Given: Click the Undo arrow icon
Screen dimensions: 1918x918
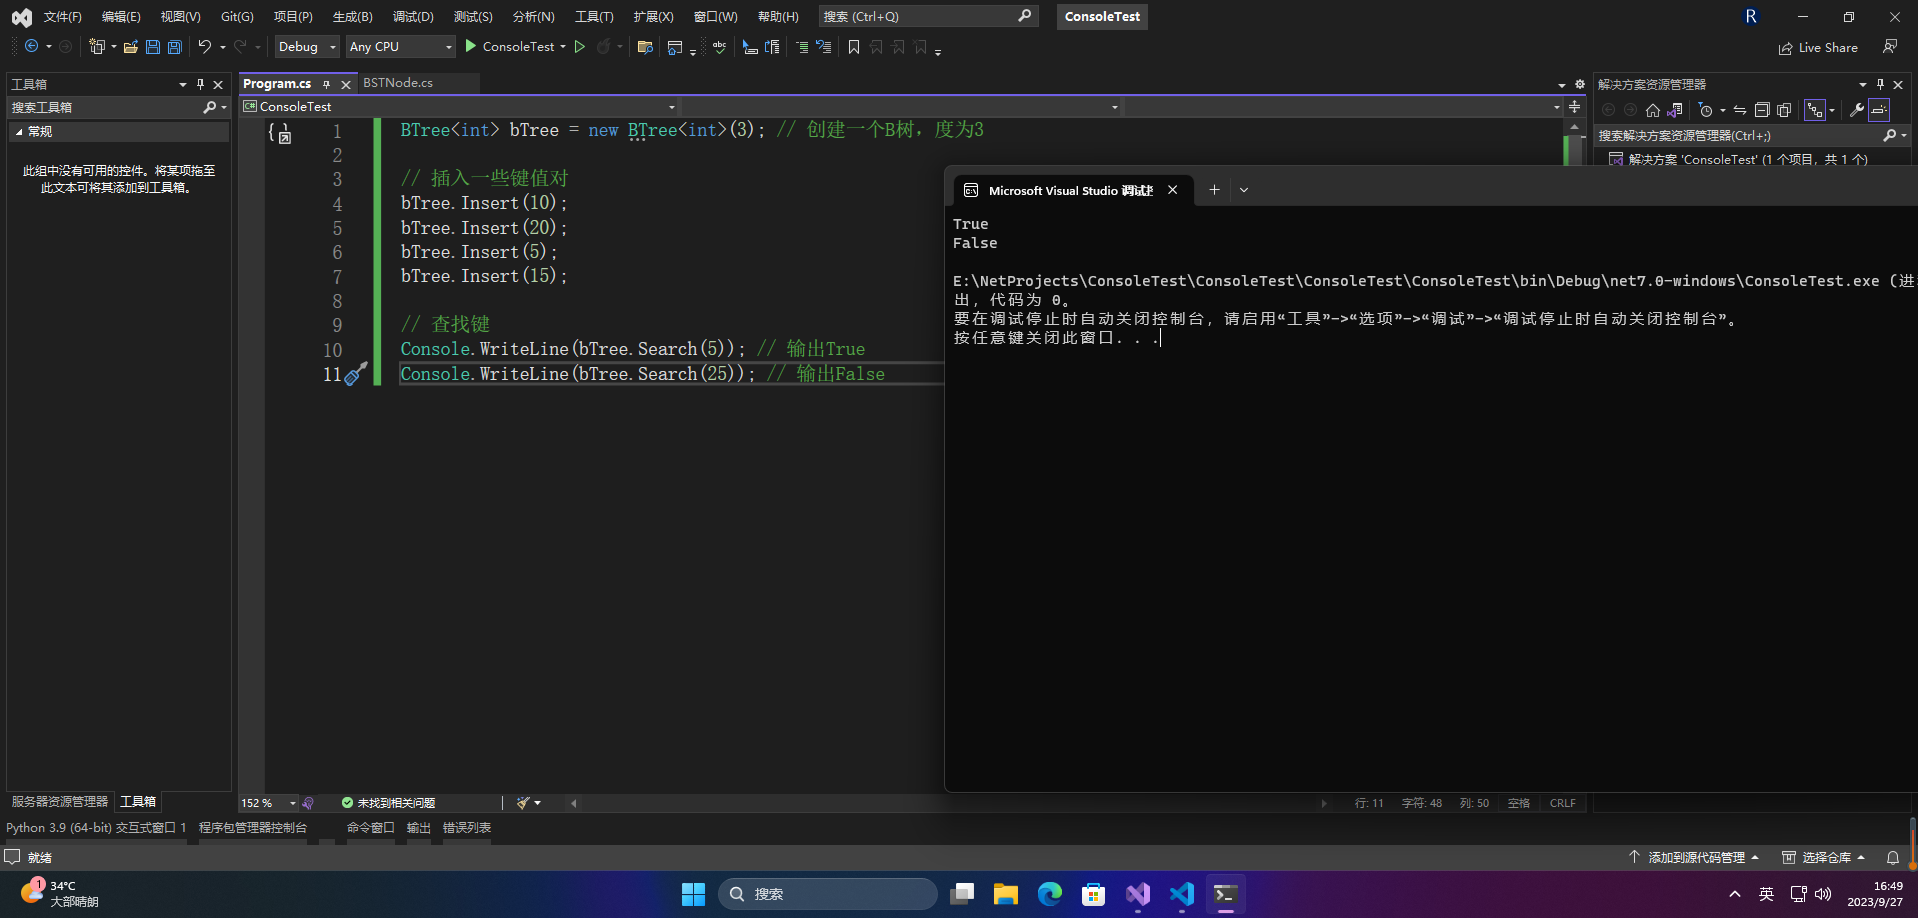Looking at the screenshot, I should (204, 47).
